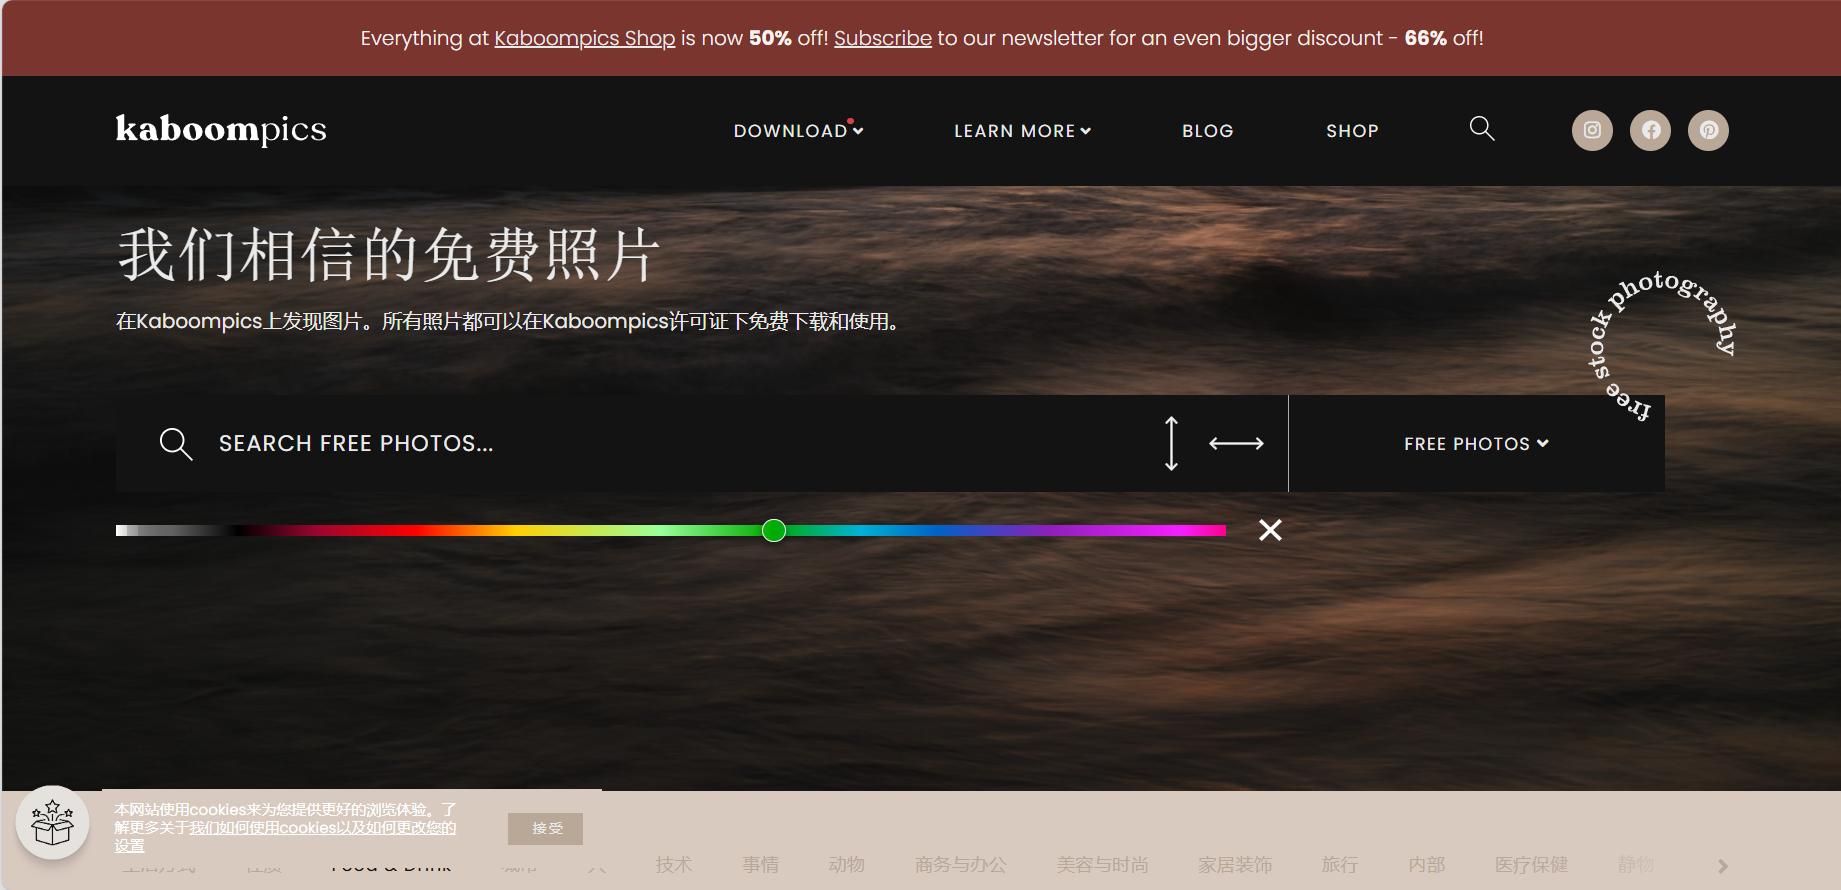Select horizontal orientation arrow filter
Image resolution: width=1841 pixels, height=890 pixels.
(x=1236, y=443)
